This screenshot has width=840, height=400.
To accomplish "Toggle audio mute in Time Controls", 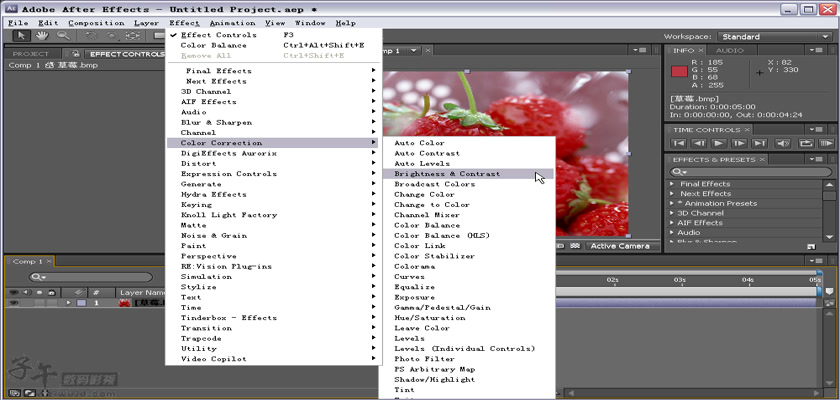I will point(783,144).
